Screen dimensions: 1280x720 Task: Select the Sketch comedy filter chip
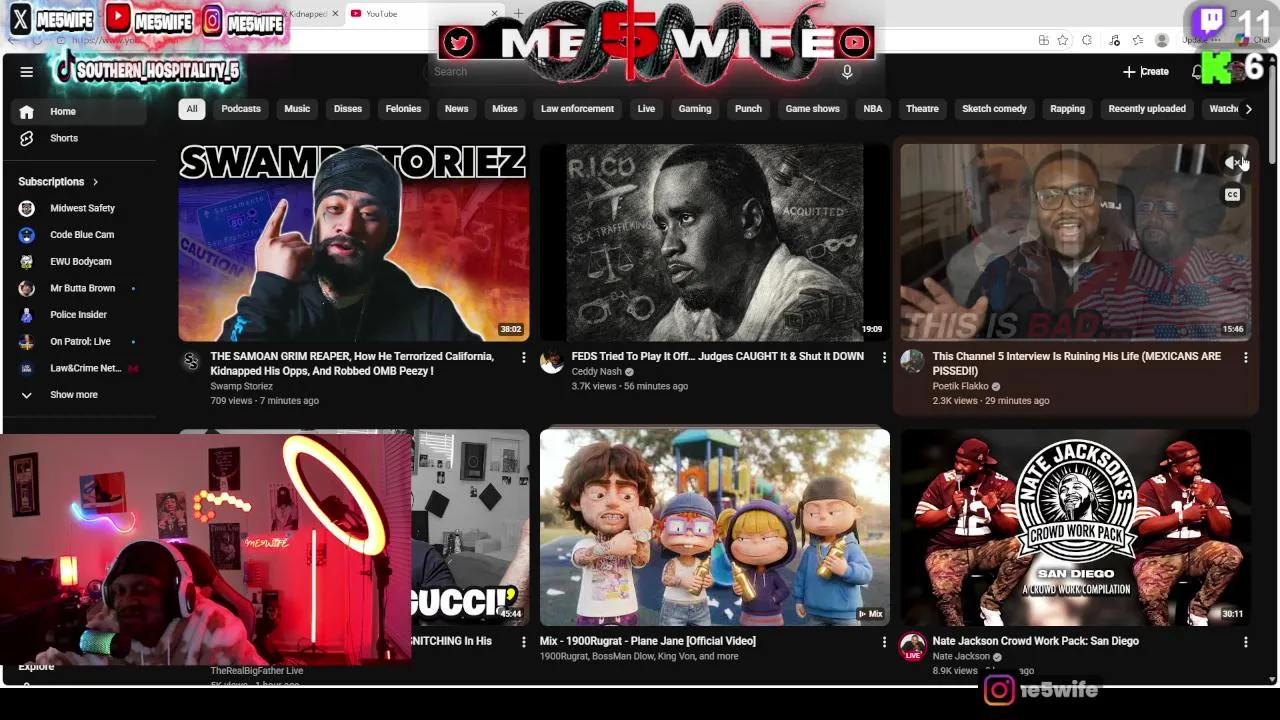[994, 109]
